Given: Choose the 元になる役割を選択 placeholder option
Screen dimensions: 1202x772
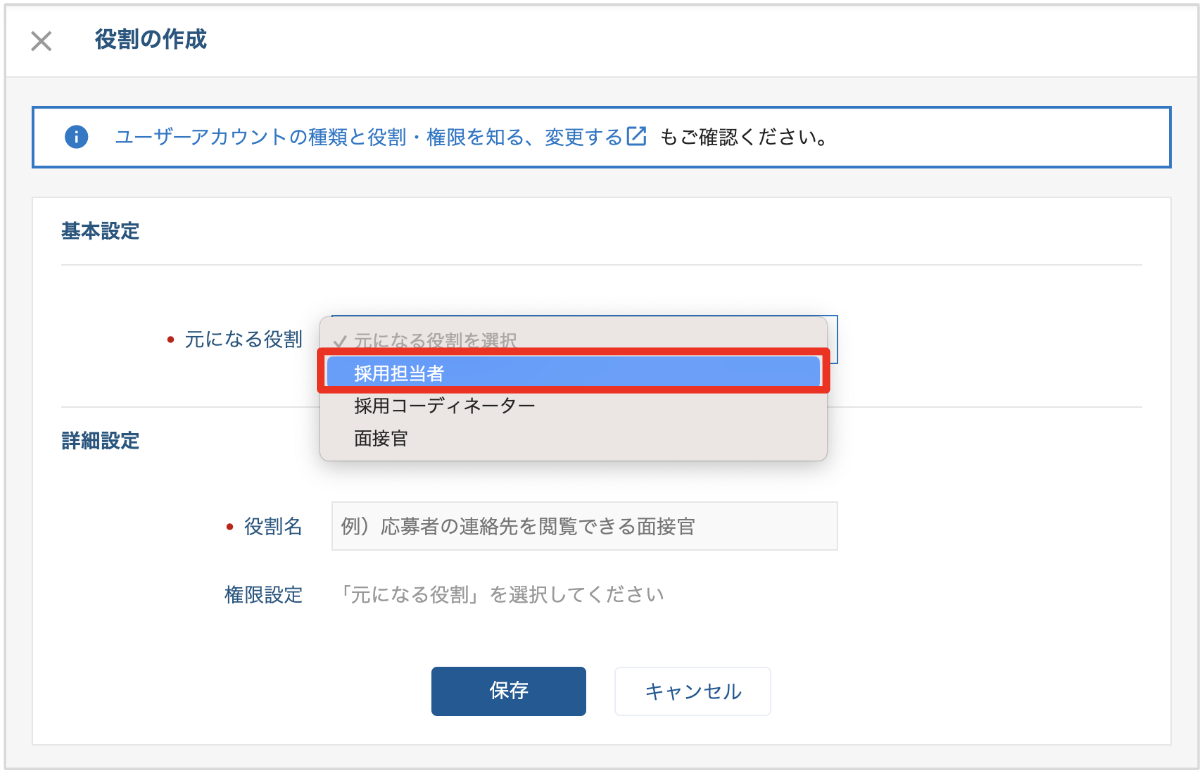Looking at the screenshot, I should [x=573, y=340].
